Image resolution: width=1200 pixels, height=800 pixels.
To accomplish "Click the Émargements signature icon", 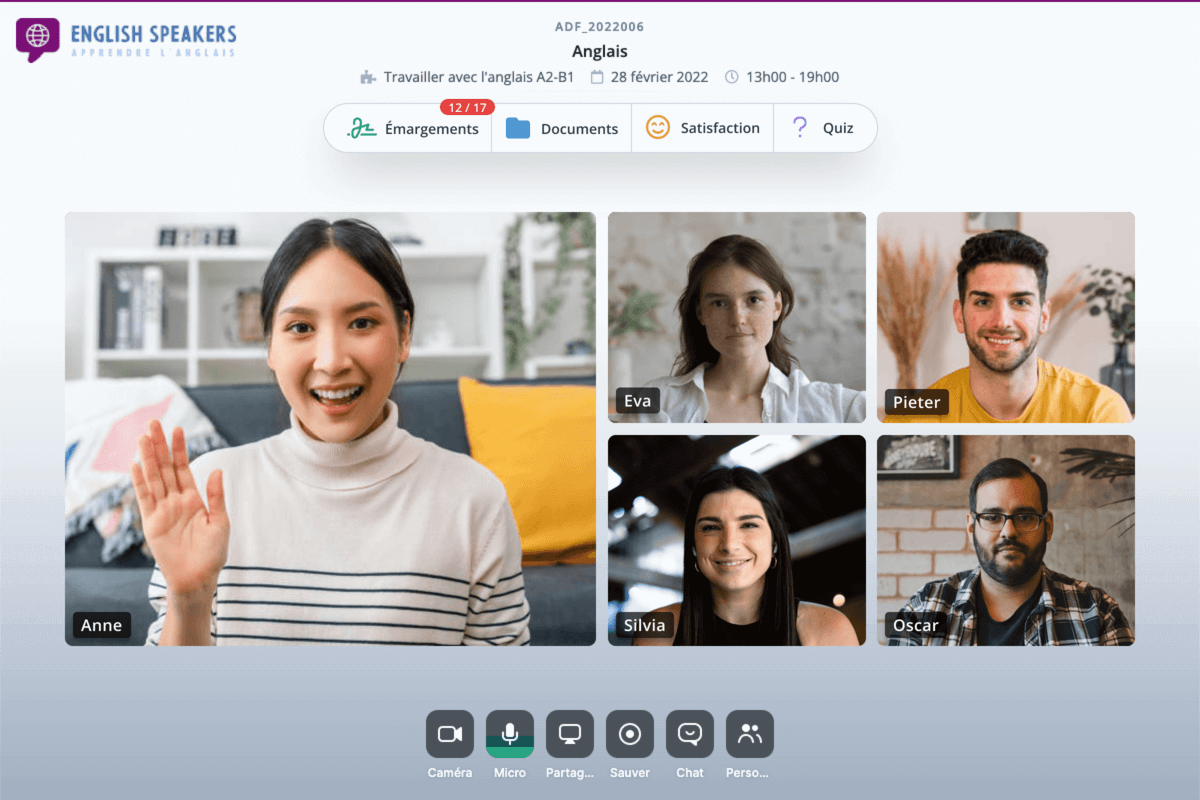I will click(x=361, y=128).
